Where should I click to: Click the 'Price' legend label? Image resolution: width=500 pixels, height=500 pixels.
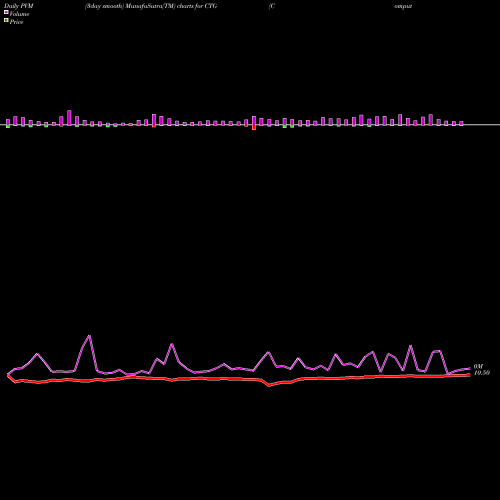[x=16, y=22]
